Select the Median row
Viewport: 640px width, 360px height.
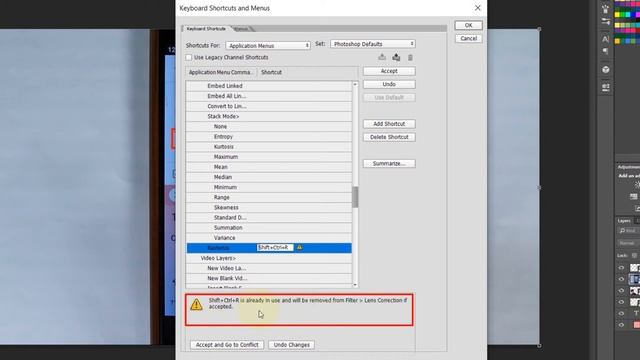point(269,177)
